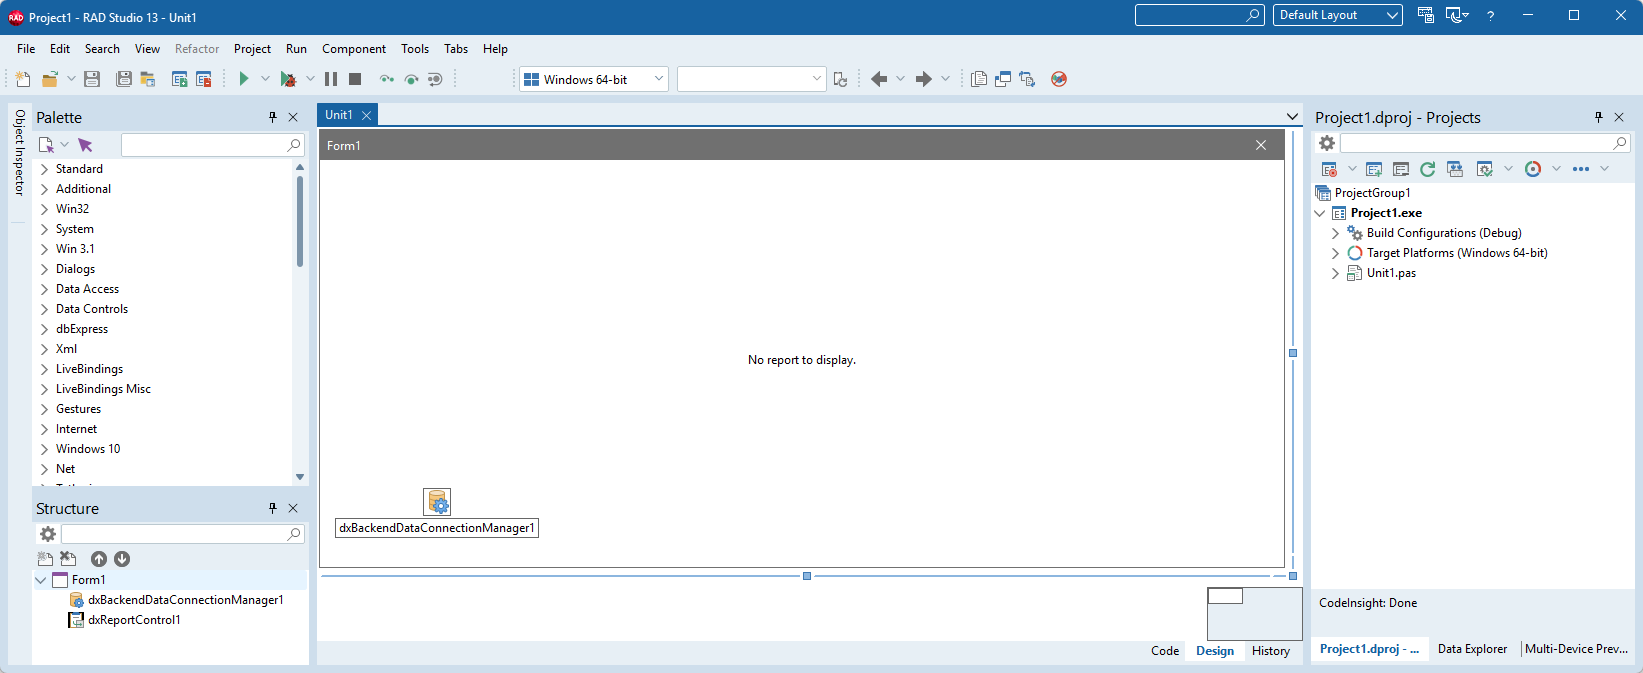Open the Projects panel gear settings
Image resolution: width=1643 pixels, height=673 pixels.
(1327, 143)
